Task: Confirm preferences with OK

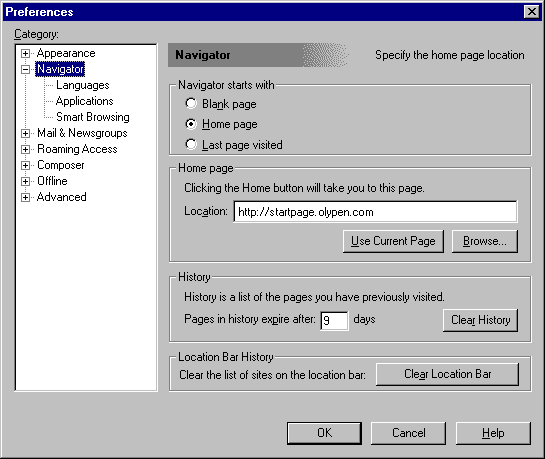Action: (324, 433)
